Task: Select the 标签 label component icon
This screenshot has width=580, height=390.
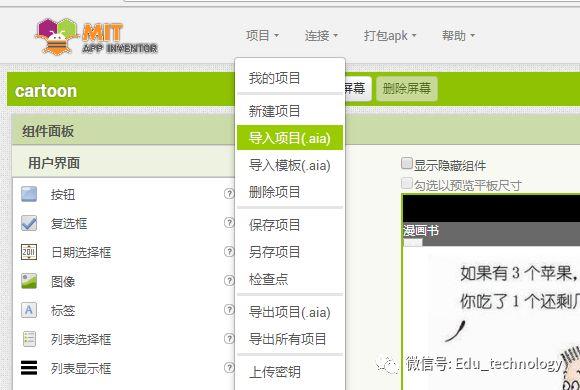Action: coord(29,310)
